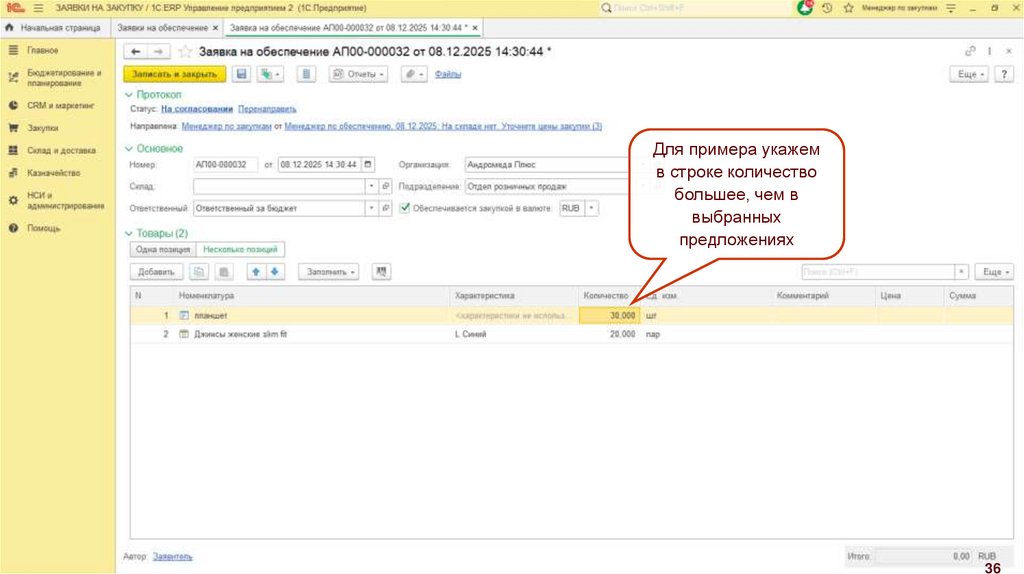
Task: Open the 'Отчеты' dropdown
Action: point(359,74)
